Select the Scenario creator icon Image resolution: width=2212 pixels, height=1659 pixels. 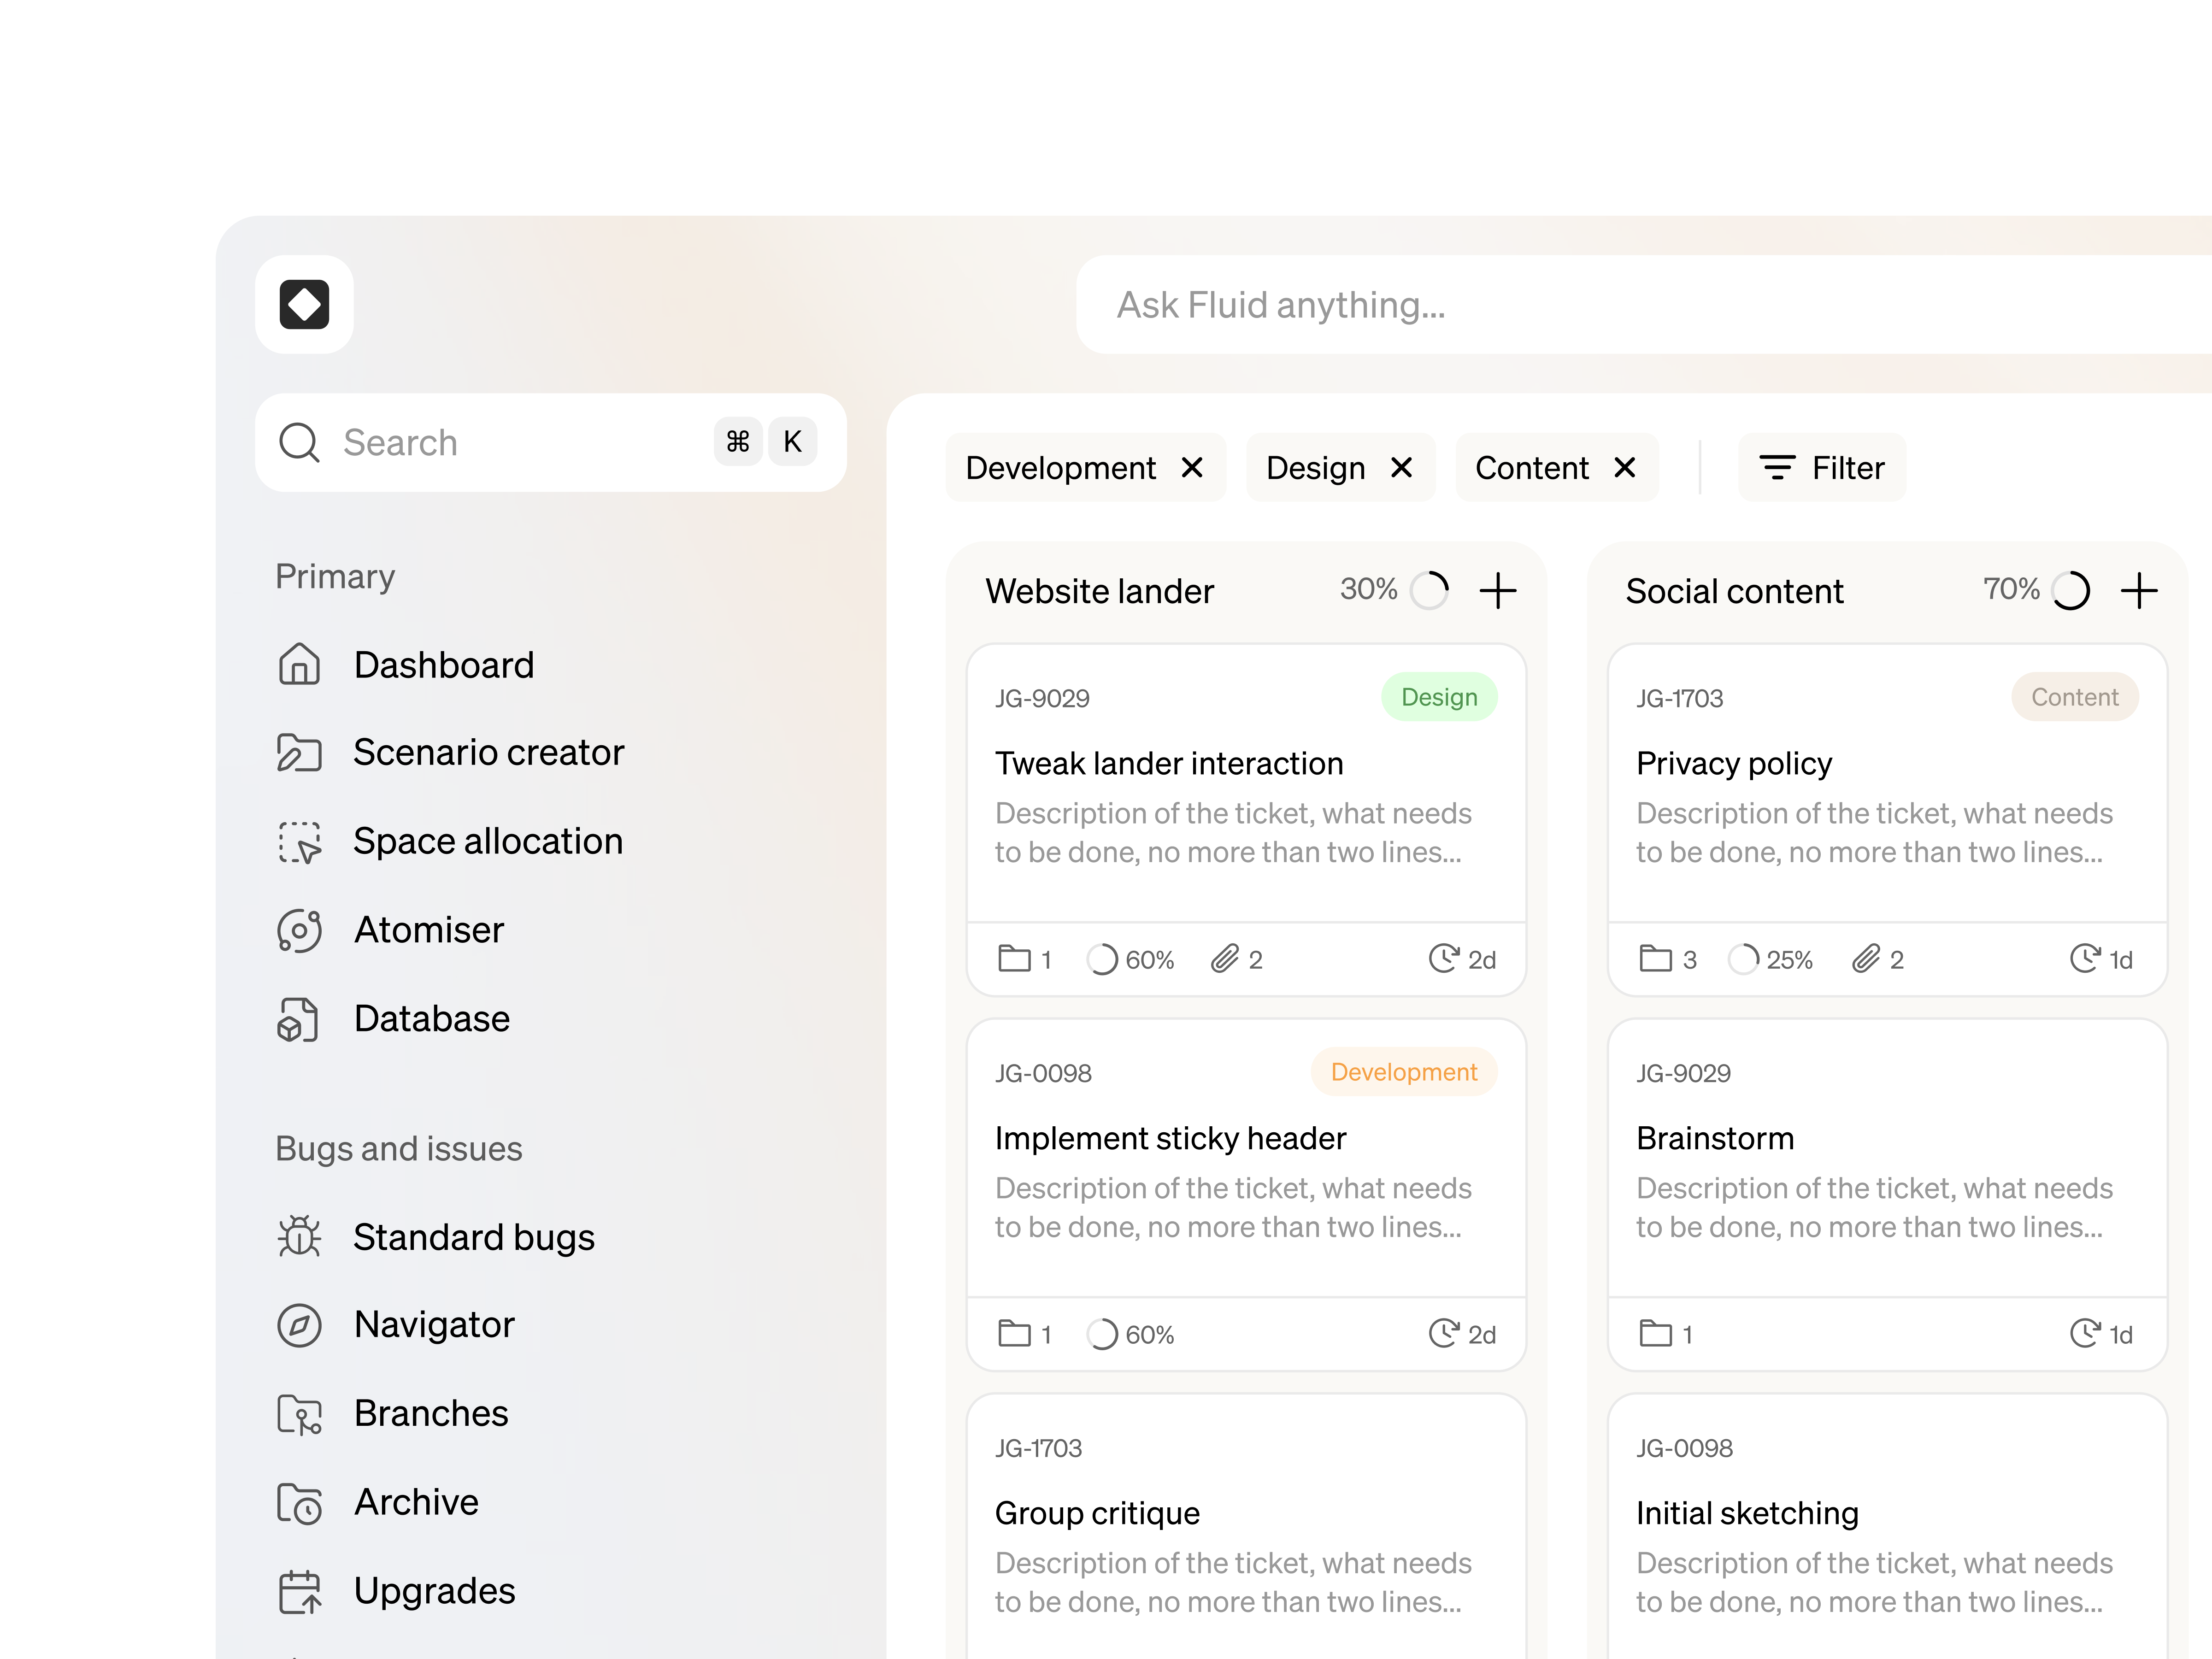coord(298,753)
